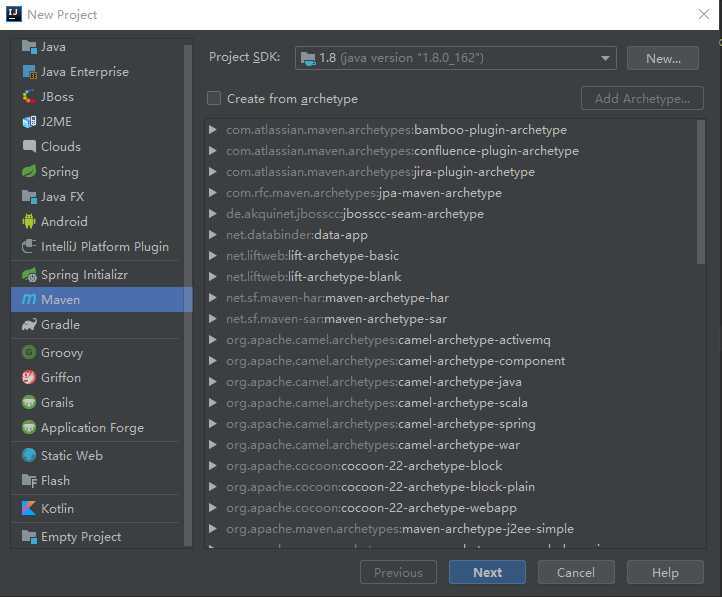The image size is (722, 597).
Task: Pick the Gradle elephant icon
Action: [x=29, y=325]
